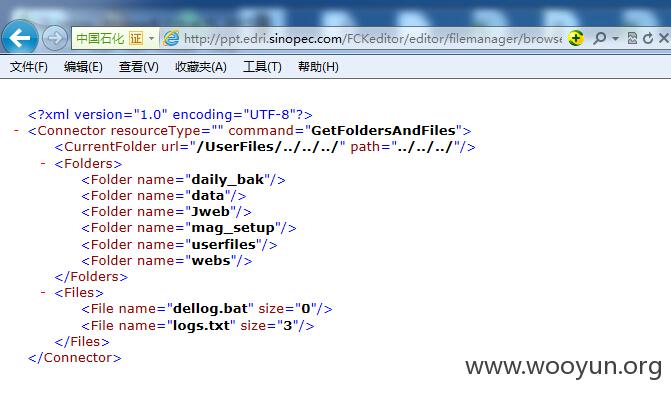Image resolution: width=671 pixels, height=395 pixels.
Task: Open the 帮助(H) menu
Action: 318,67
